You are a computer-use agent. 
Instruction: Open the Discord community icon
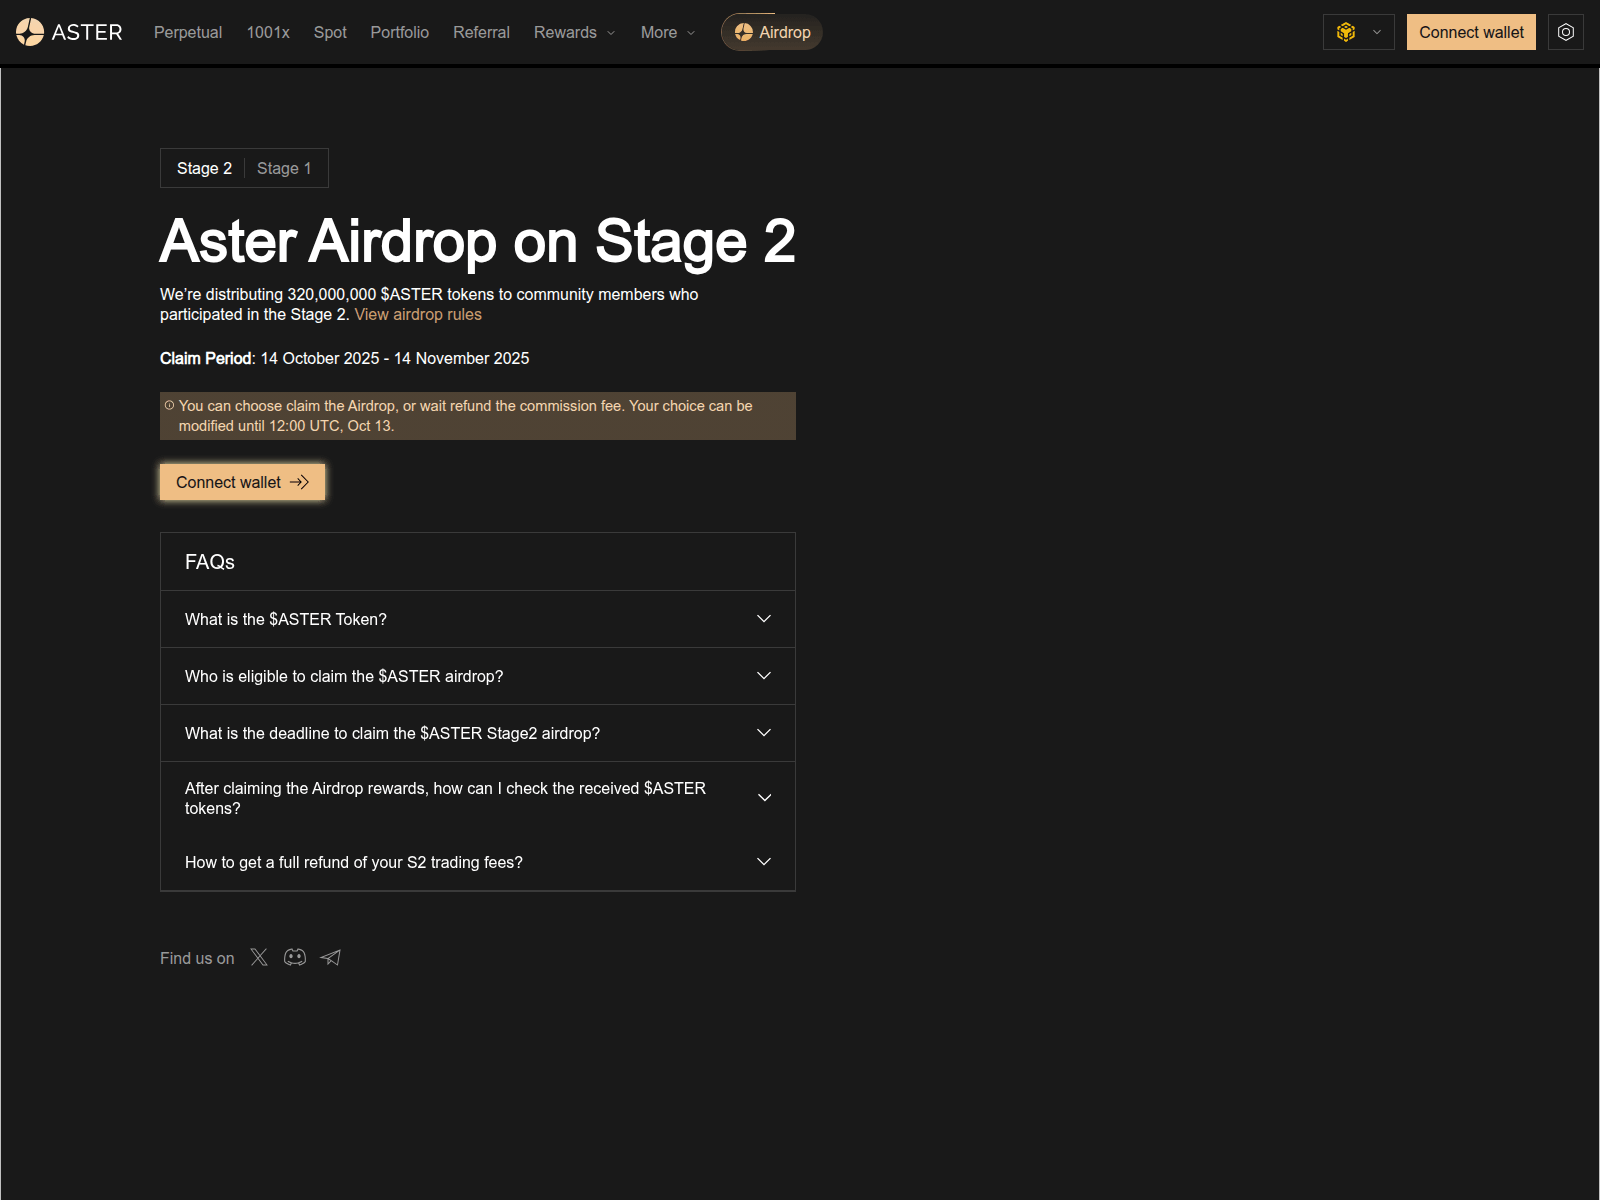[294, 957]
